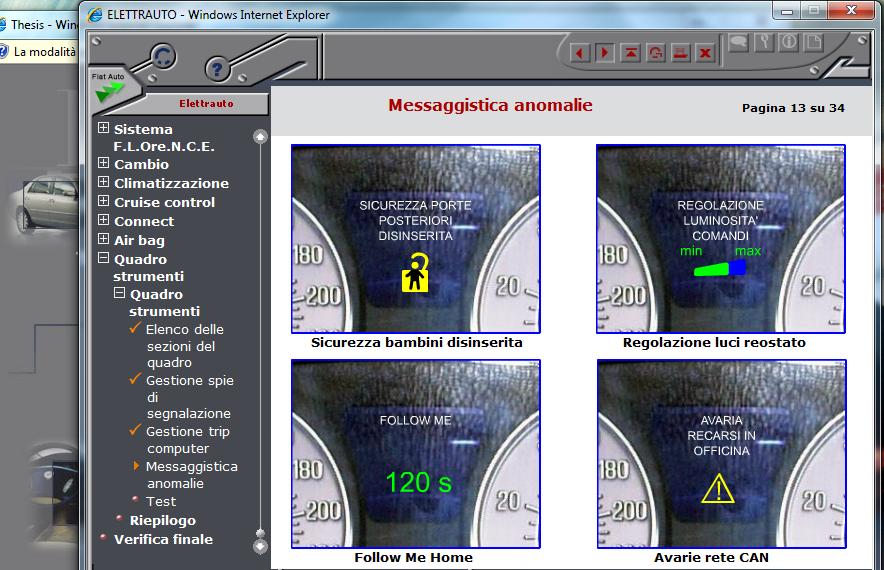Expand the Cruise control section
This screenshot has width=884, height=570.
[103, 201]
